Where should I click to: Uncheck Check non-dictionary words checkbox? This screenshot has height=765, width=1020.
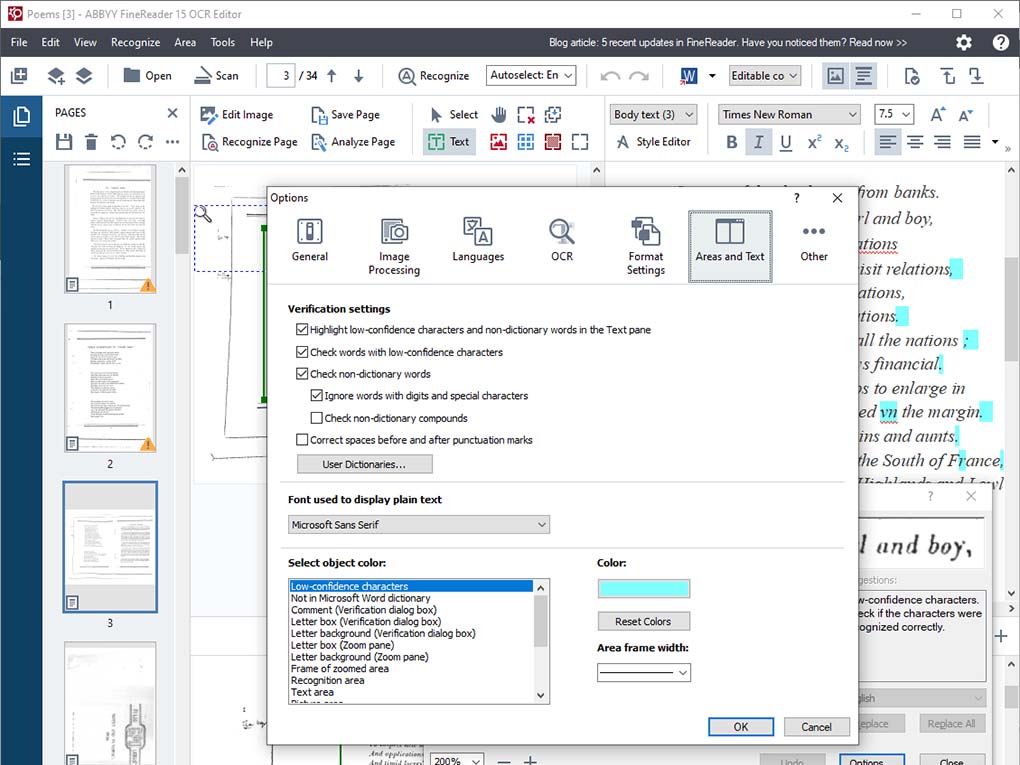click(302, 374)
